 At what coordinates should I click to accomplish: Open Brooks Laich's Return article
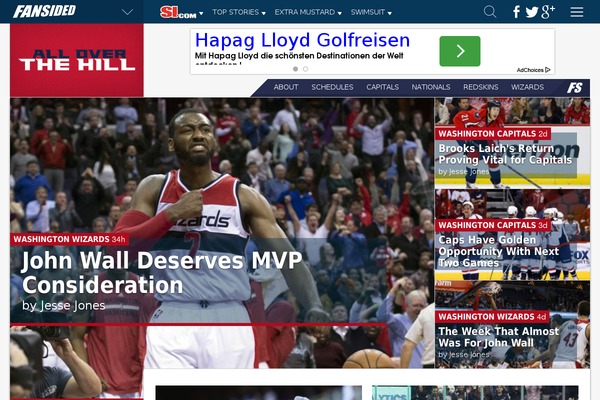coord(505,154)
